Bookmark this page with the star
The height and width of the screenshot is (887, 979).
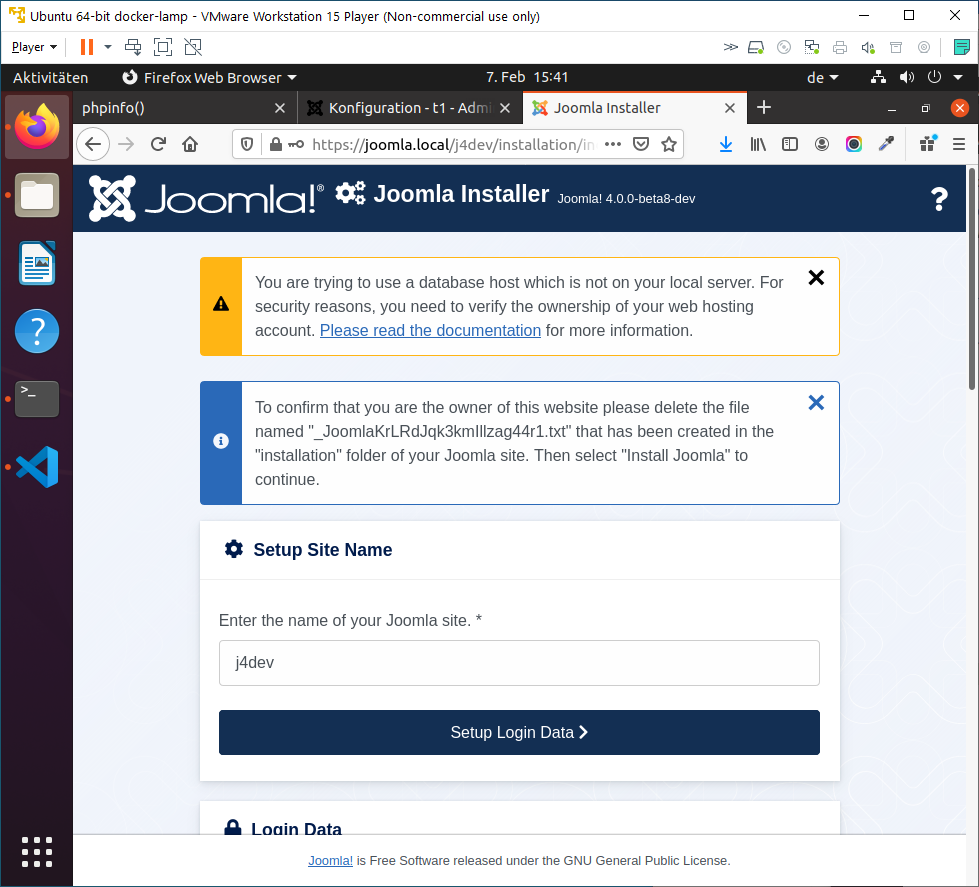click(669, 145)
